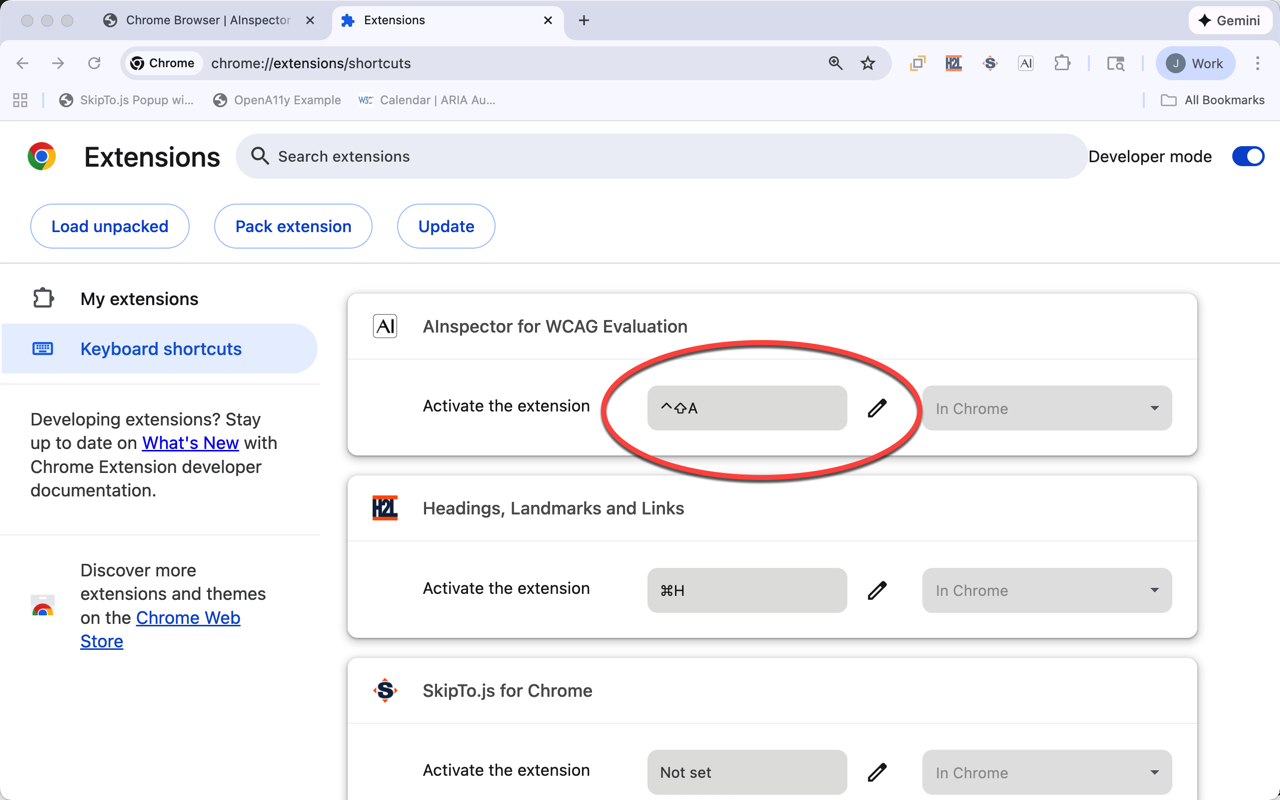Bookmark this page with the star icon
1280x800 pixels.
point(868,63)
